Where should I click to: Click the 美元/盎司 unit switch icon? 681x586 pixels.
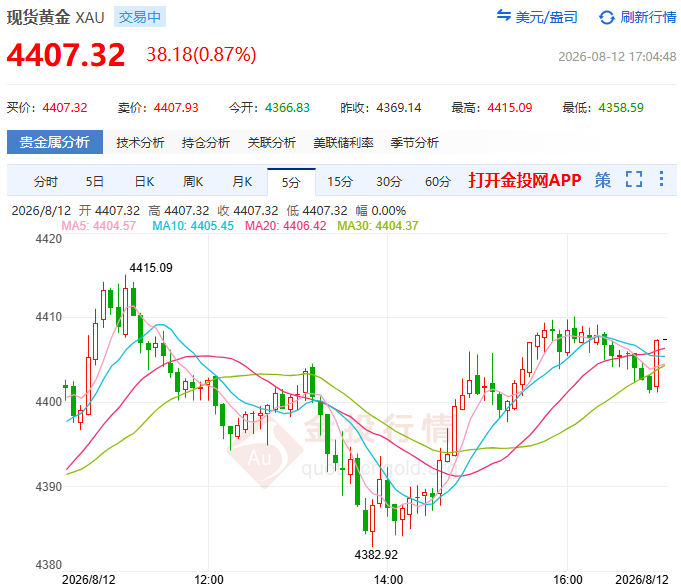503,16
